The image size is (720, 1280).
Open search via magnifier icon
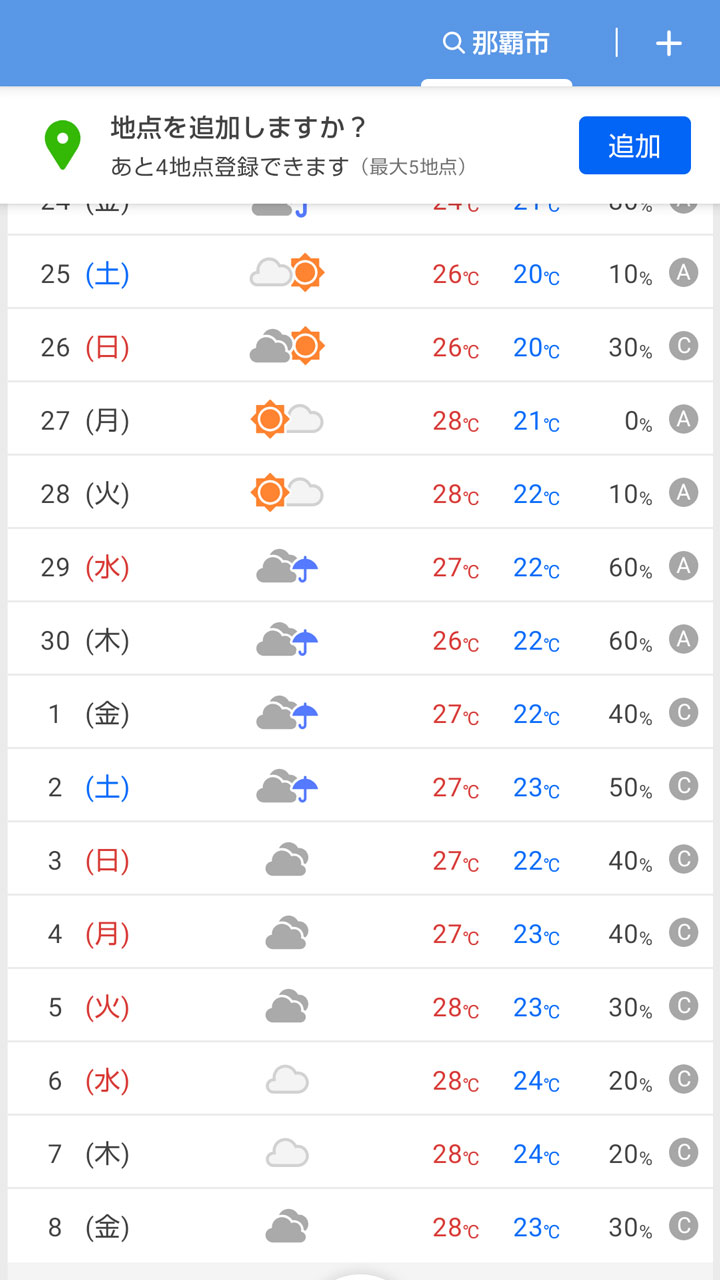[x=453, y=43]
